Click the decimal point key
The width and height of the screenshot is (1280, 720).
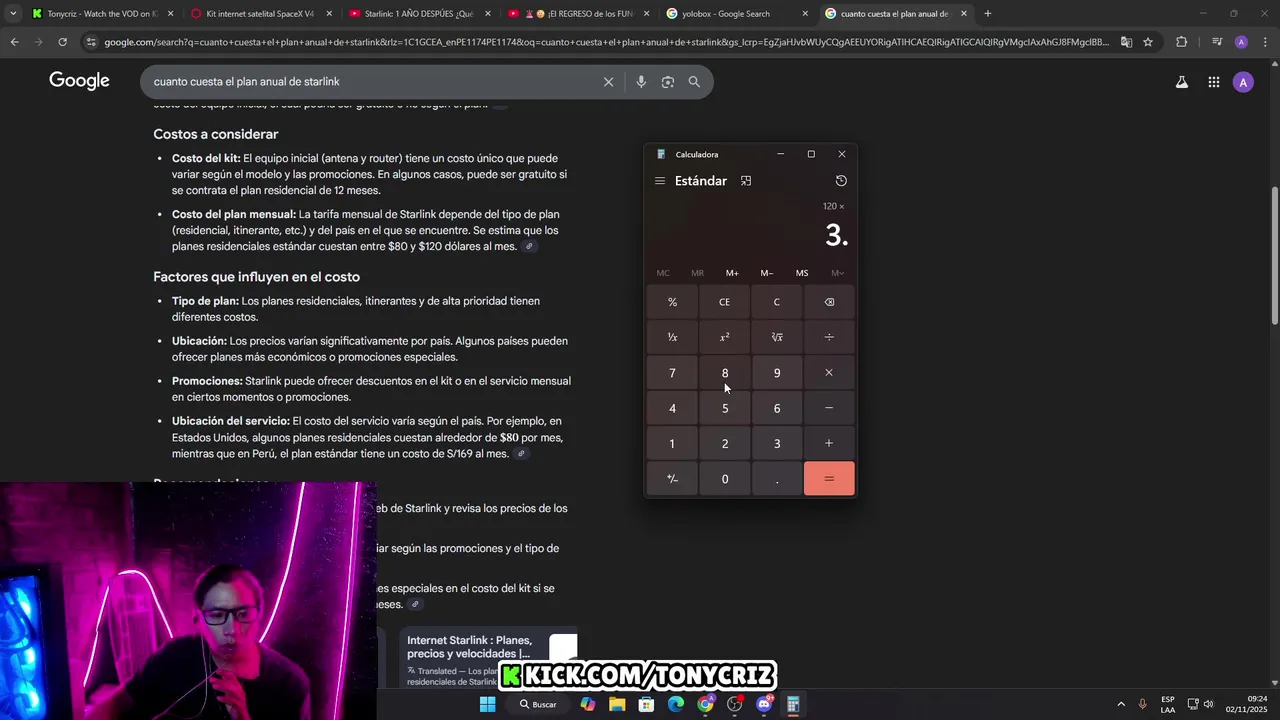777,479
